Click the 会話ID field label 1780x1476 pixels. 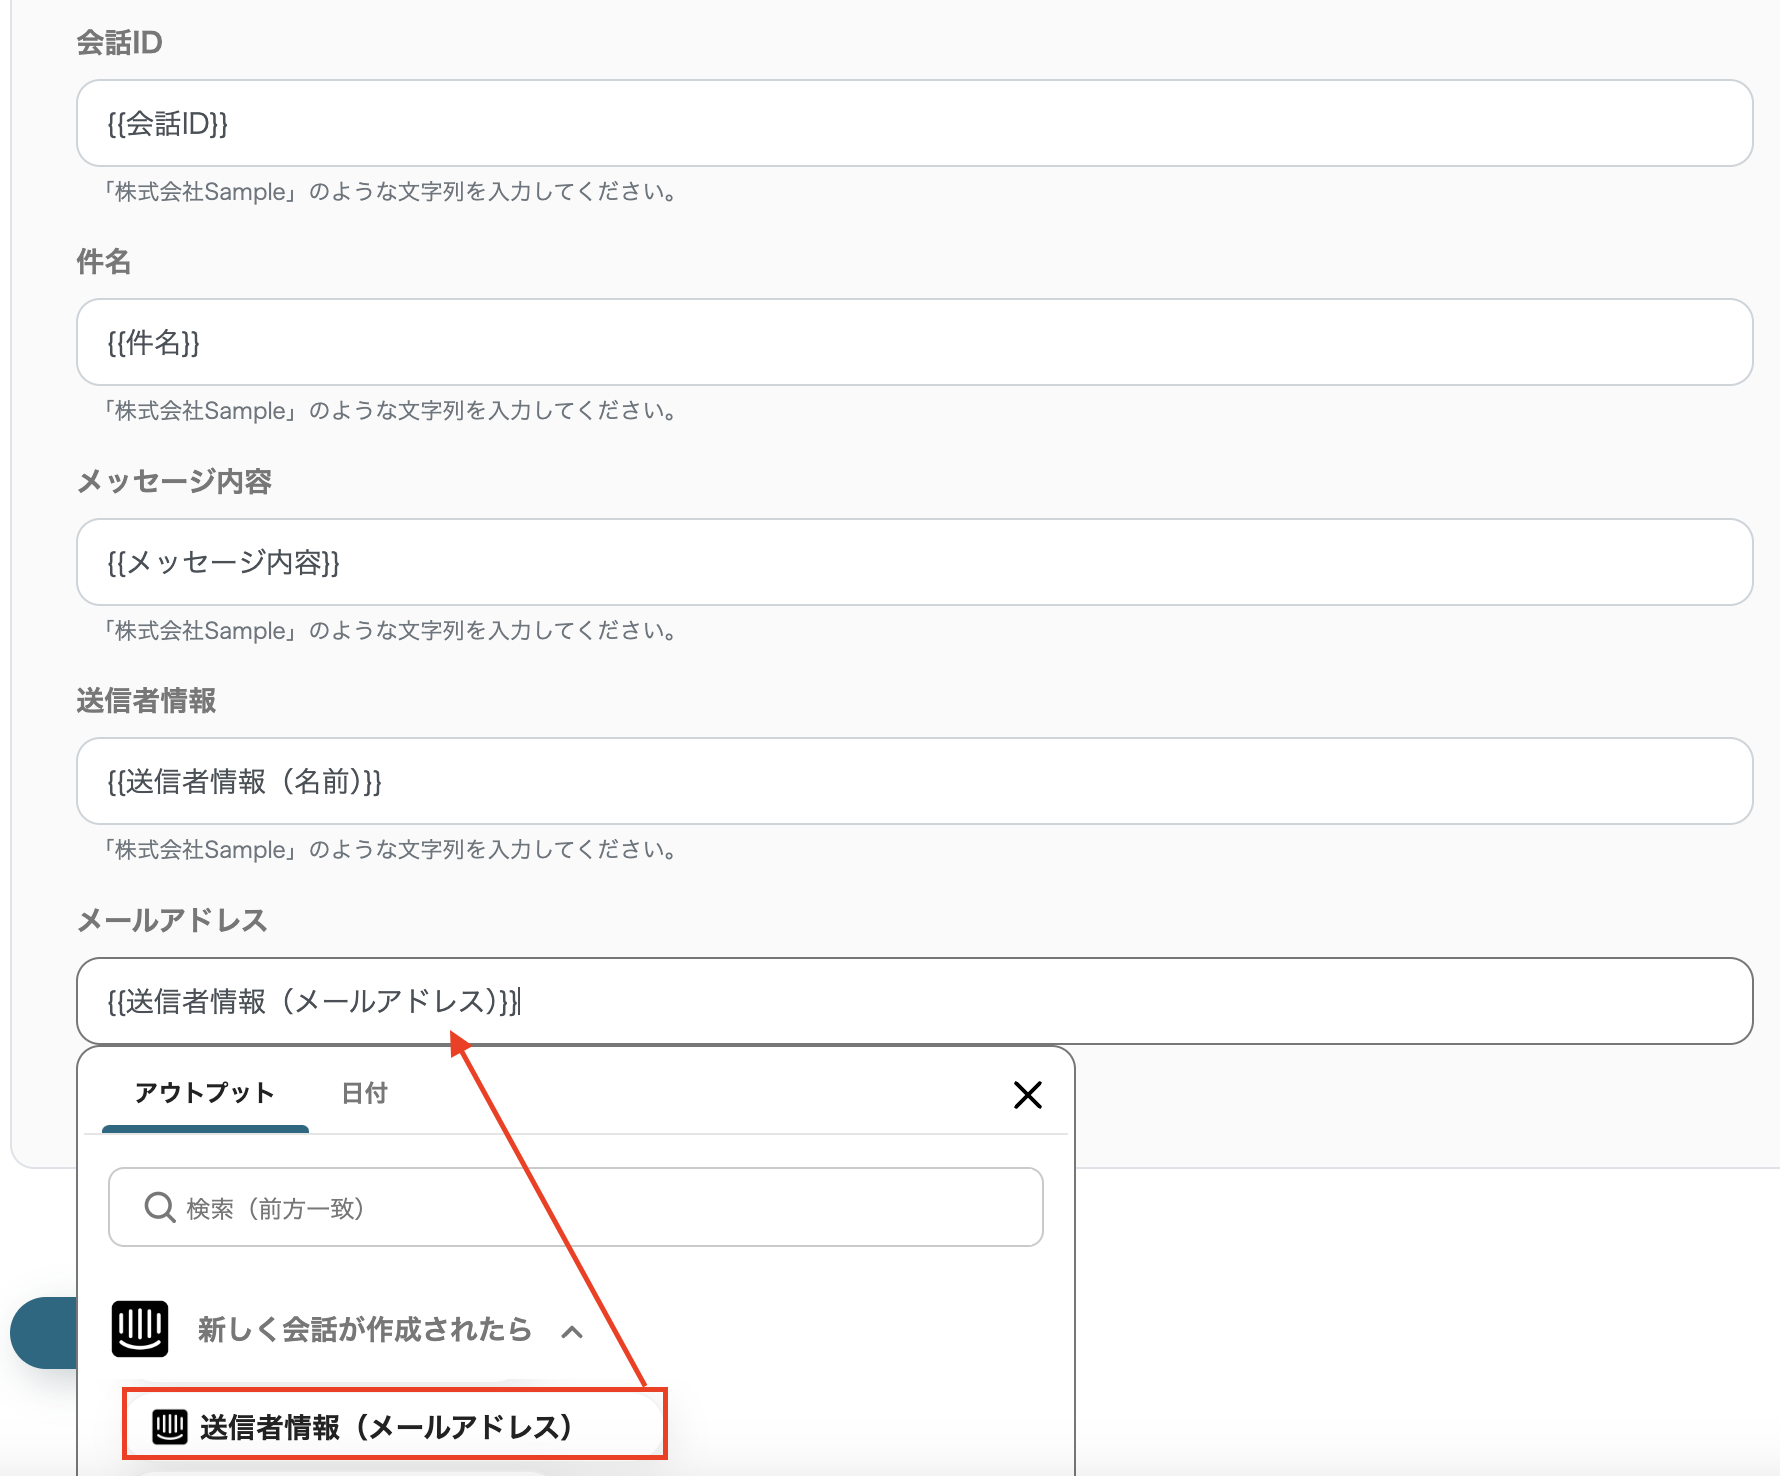coord(119,42)
